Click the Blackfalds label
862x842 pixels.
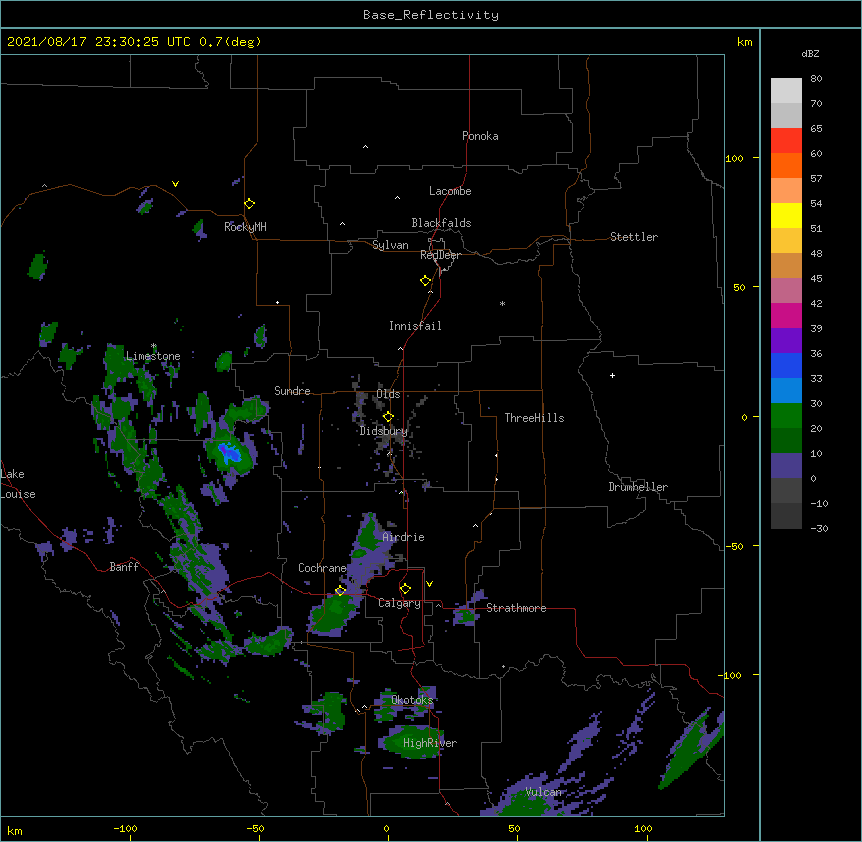pyautogui.click(x=441, y=223)
